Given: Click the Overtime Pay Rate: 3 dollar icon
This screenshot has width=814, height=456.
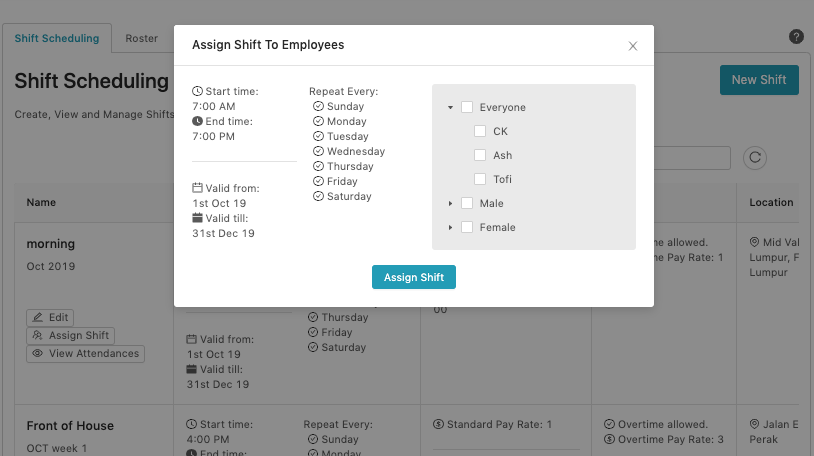Looking at the screenshot, I should tap(609, 439).
